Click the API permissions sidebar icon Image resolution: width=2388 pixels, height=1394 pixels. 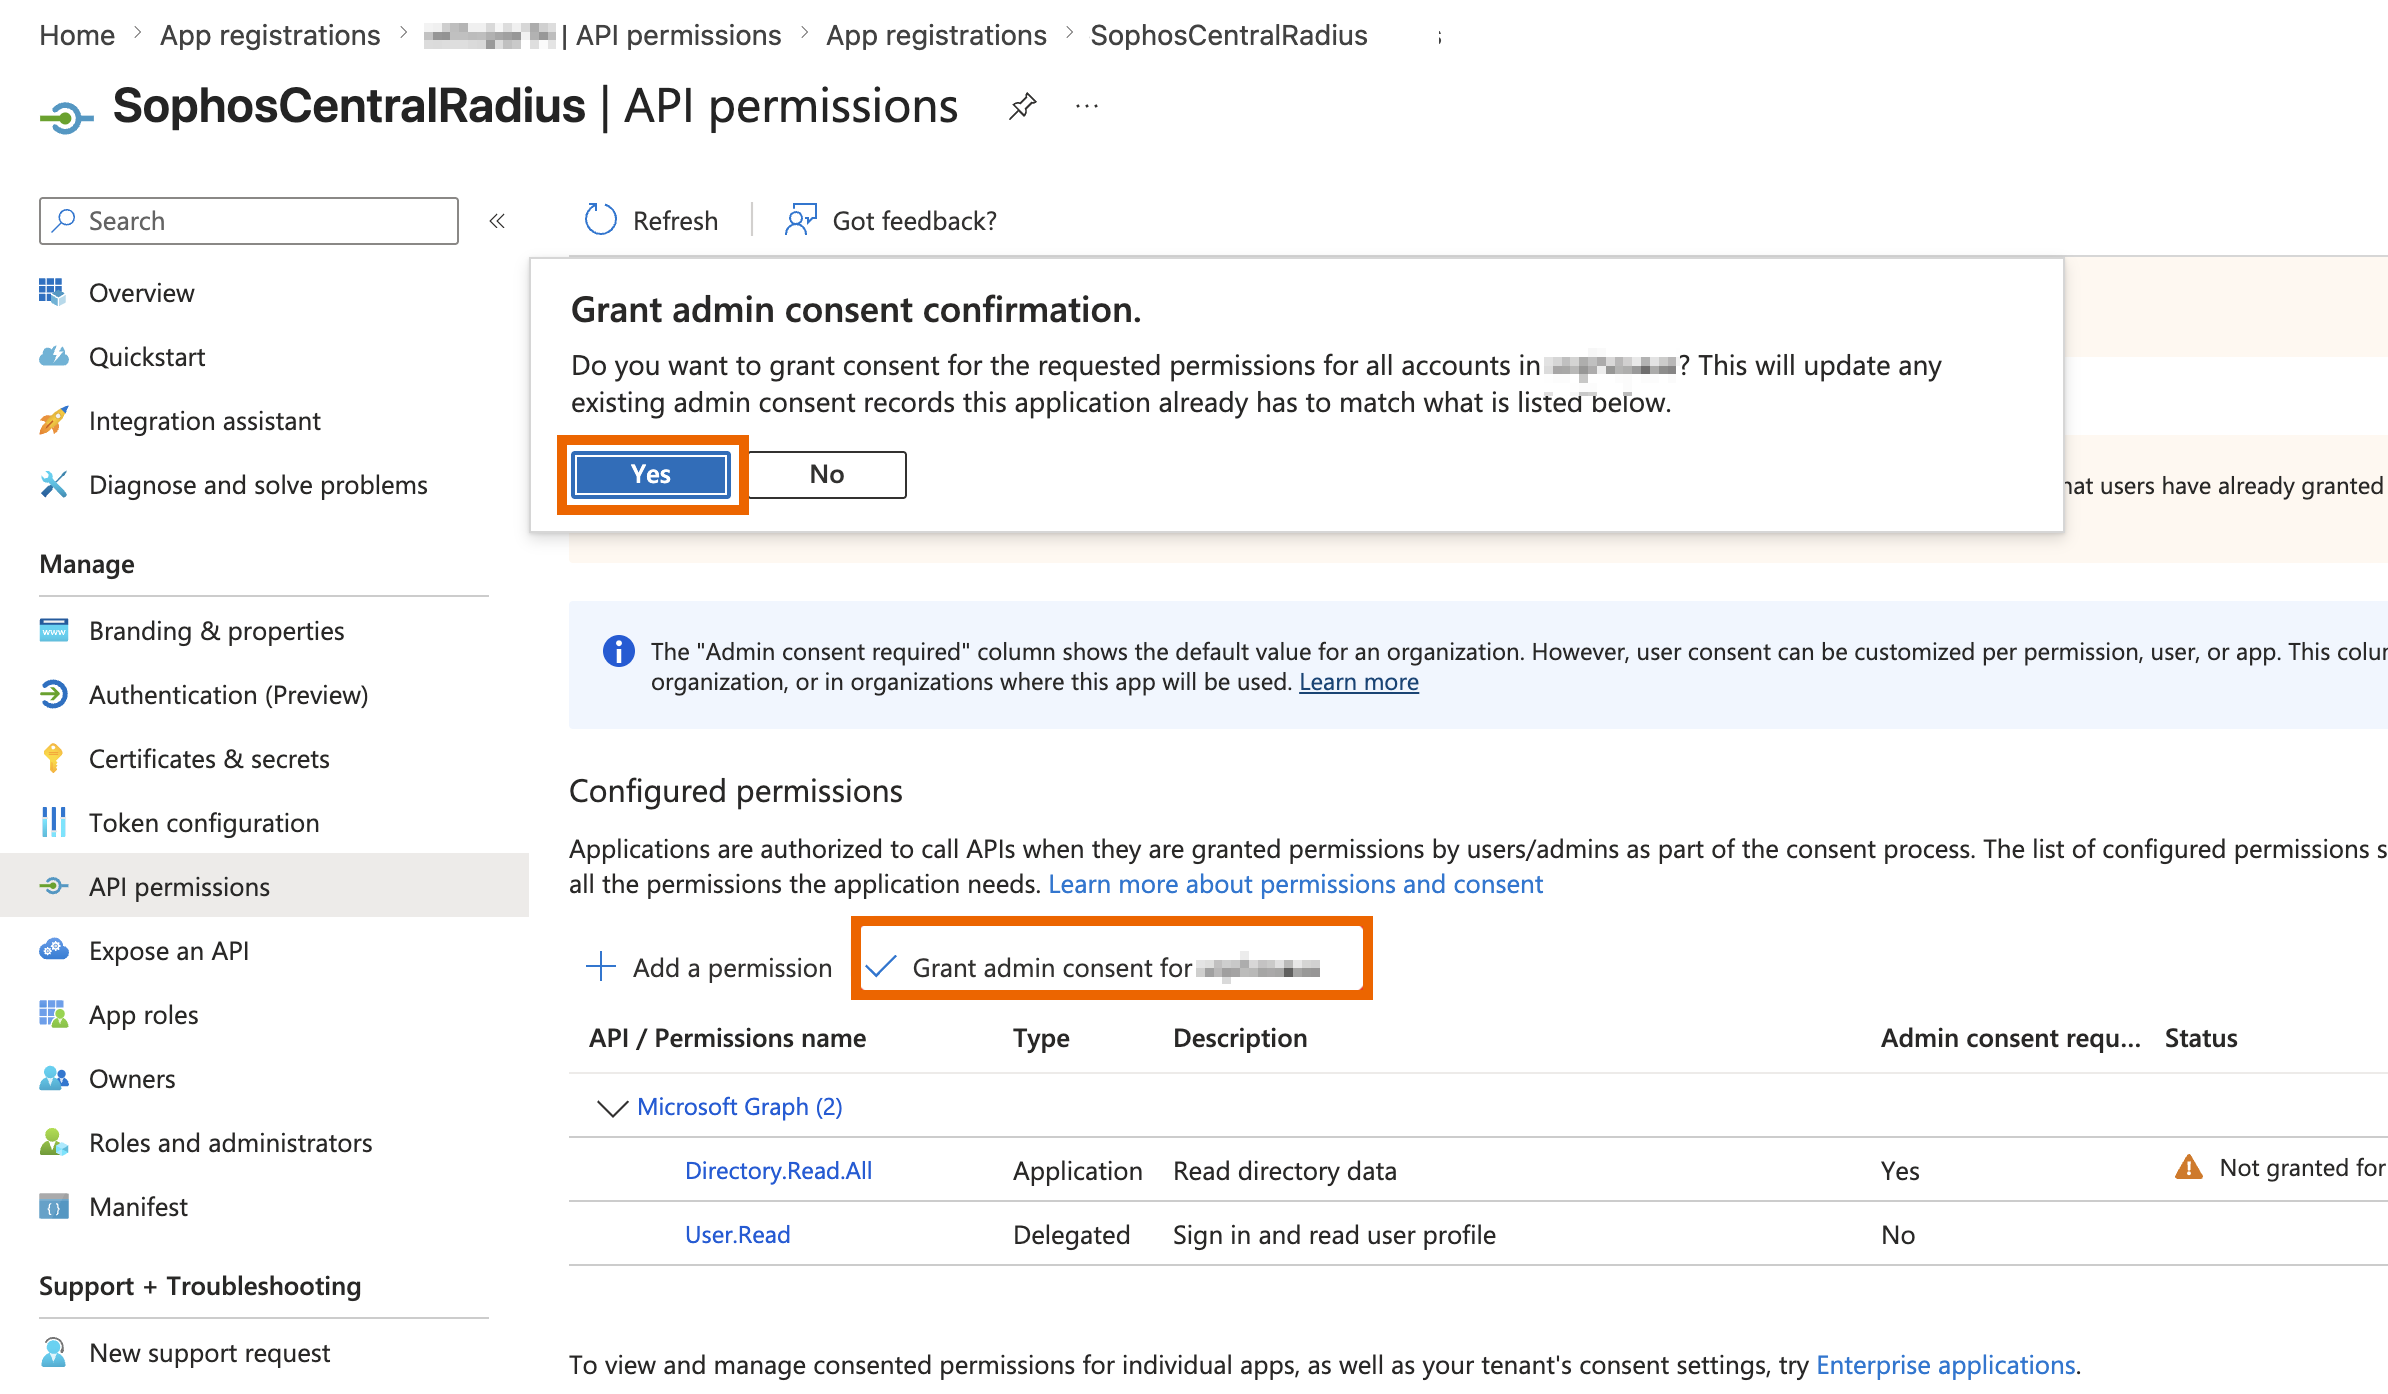coord(54,886)
